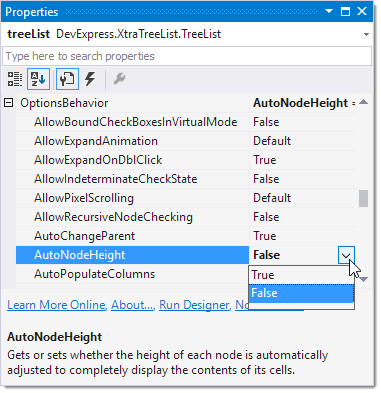Choose True in the dropdown list

(x=301, y=275)
